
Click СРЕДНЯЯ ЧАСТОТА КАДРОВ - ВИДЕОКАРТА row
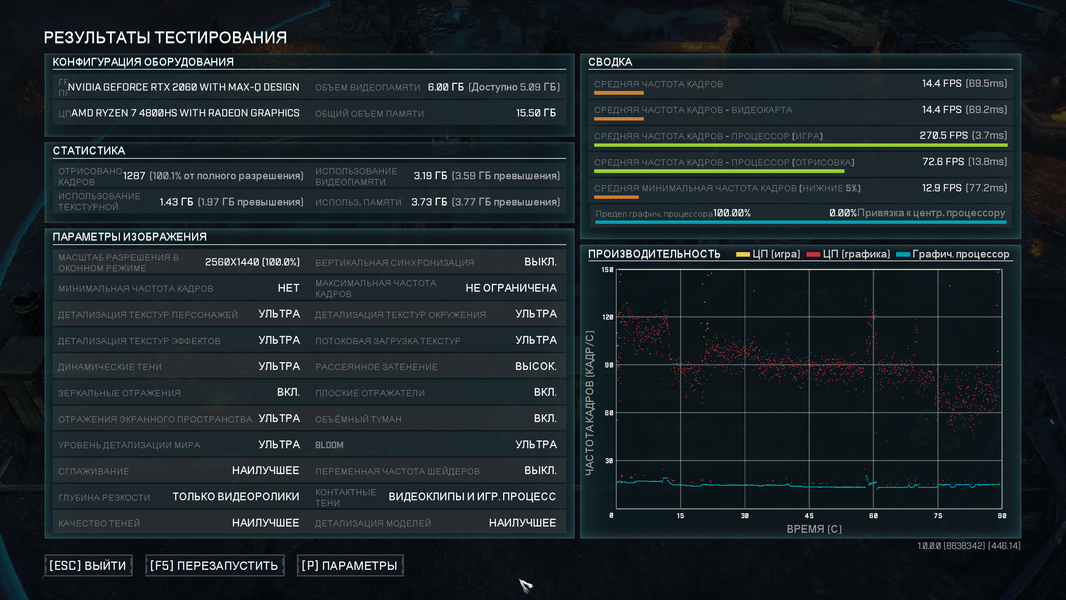pos(800,110)
